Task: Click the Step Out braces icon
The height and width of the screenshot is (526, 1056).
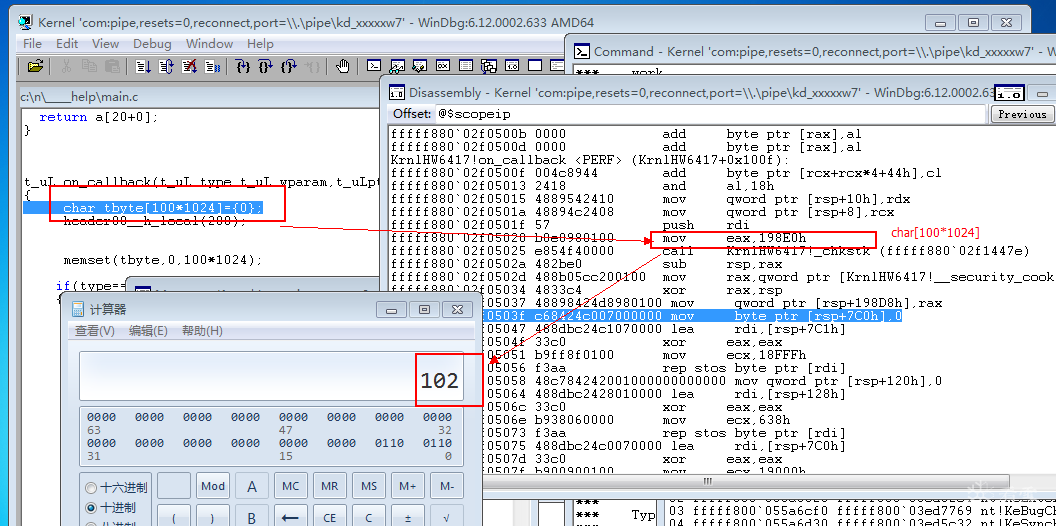Action: (x=289, y=66)
